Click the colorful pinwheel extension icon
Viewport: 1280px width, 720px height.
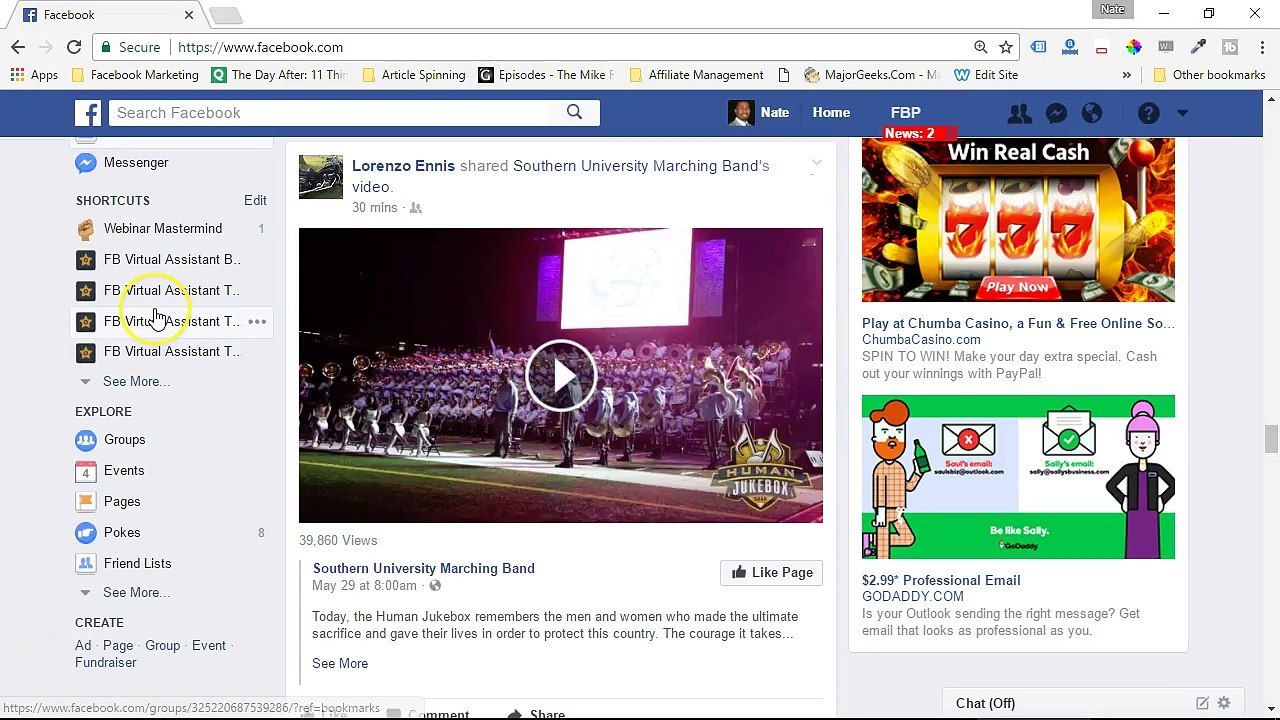1133,47
